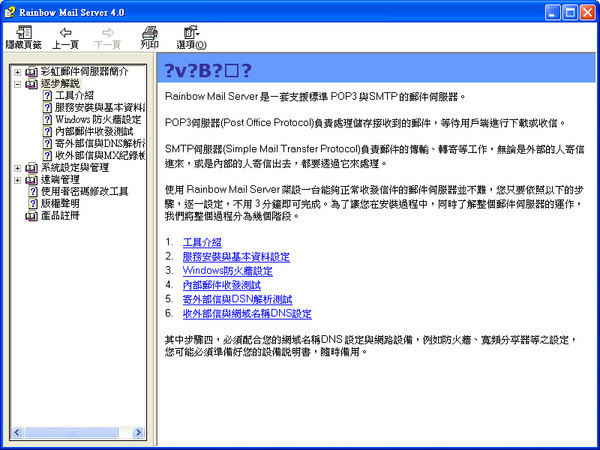Open 內部郵件收發測試 tree topic
600x450 pixels.
[x=94, y=132]
